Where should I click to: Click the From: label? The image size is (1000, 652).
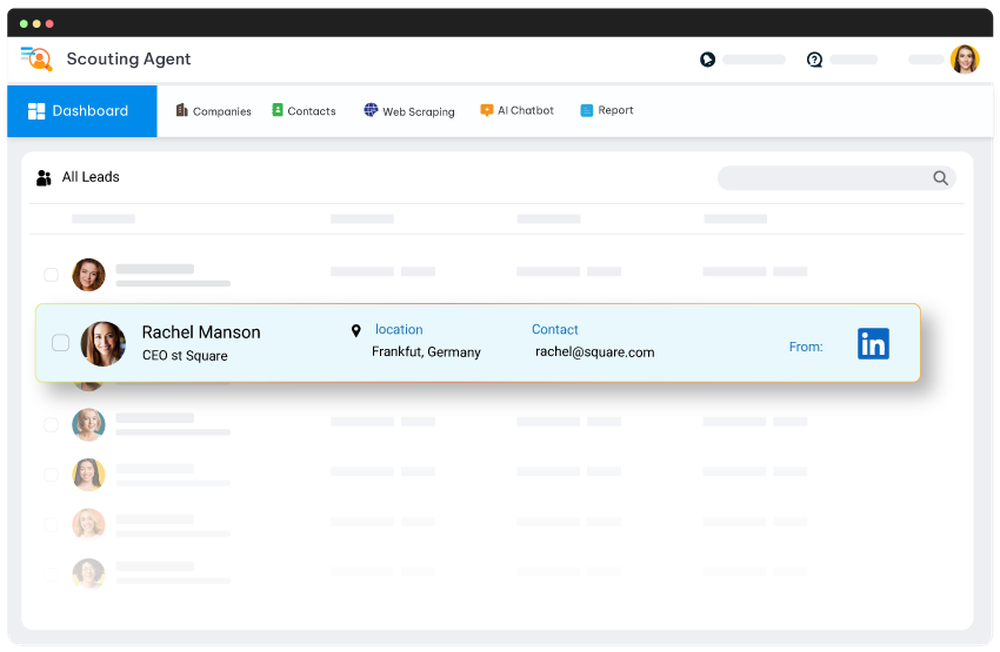point(806,347)
